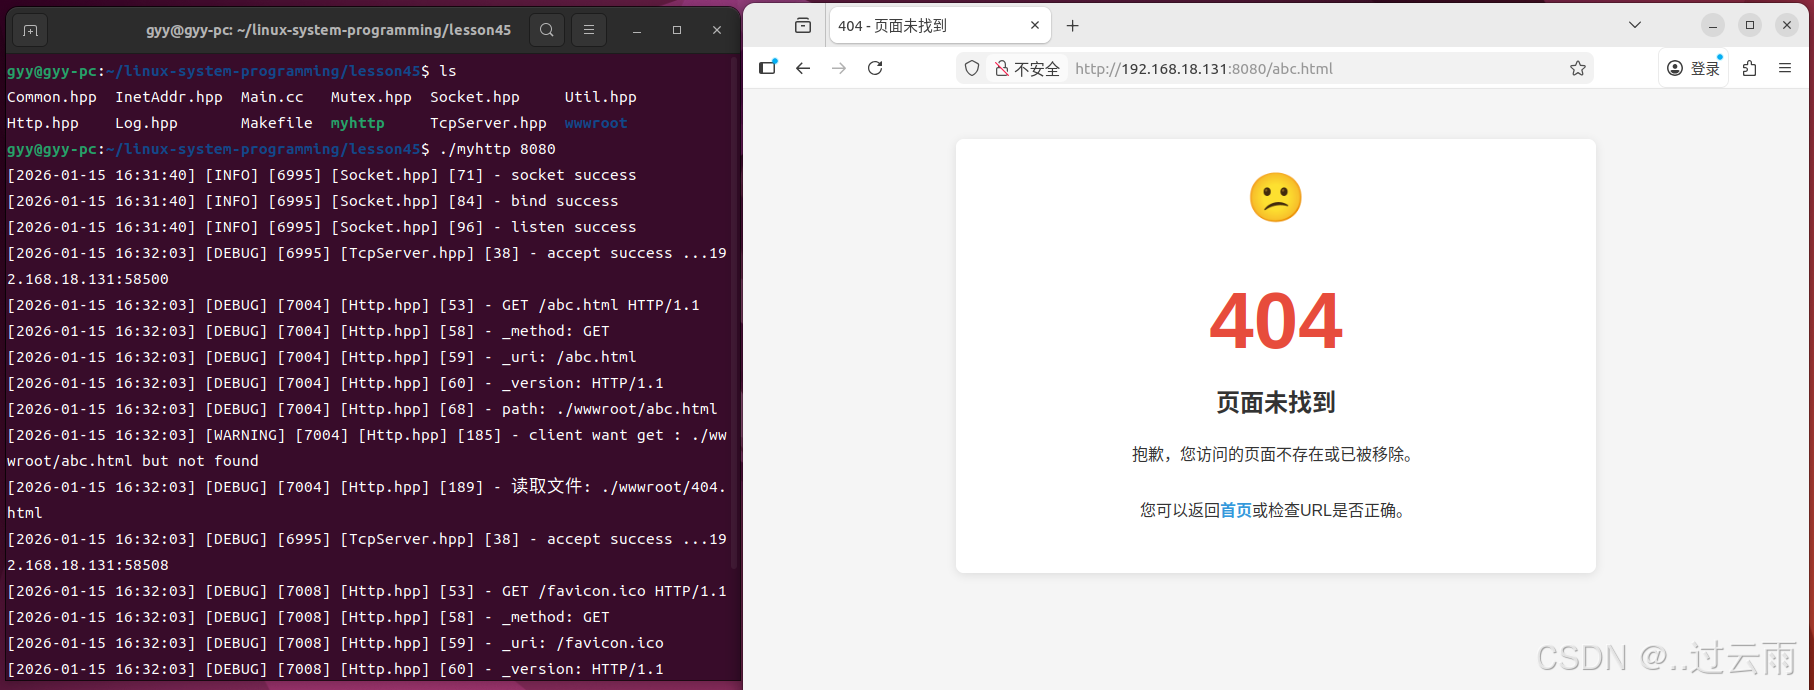Expand the list all tabs chevron
The image size is (1814, 690).
tap(1635, 26)
